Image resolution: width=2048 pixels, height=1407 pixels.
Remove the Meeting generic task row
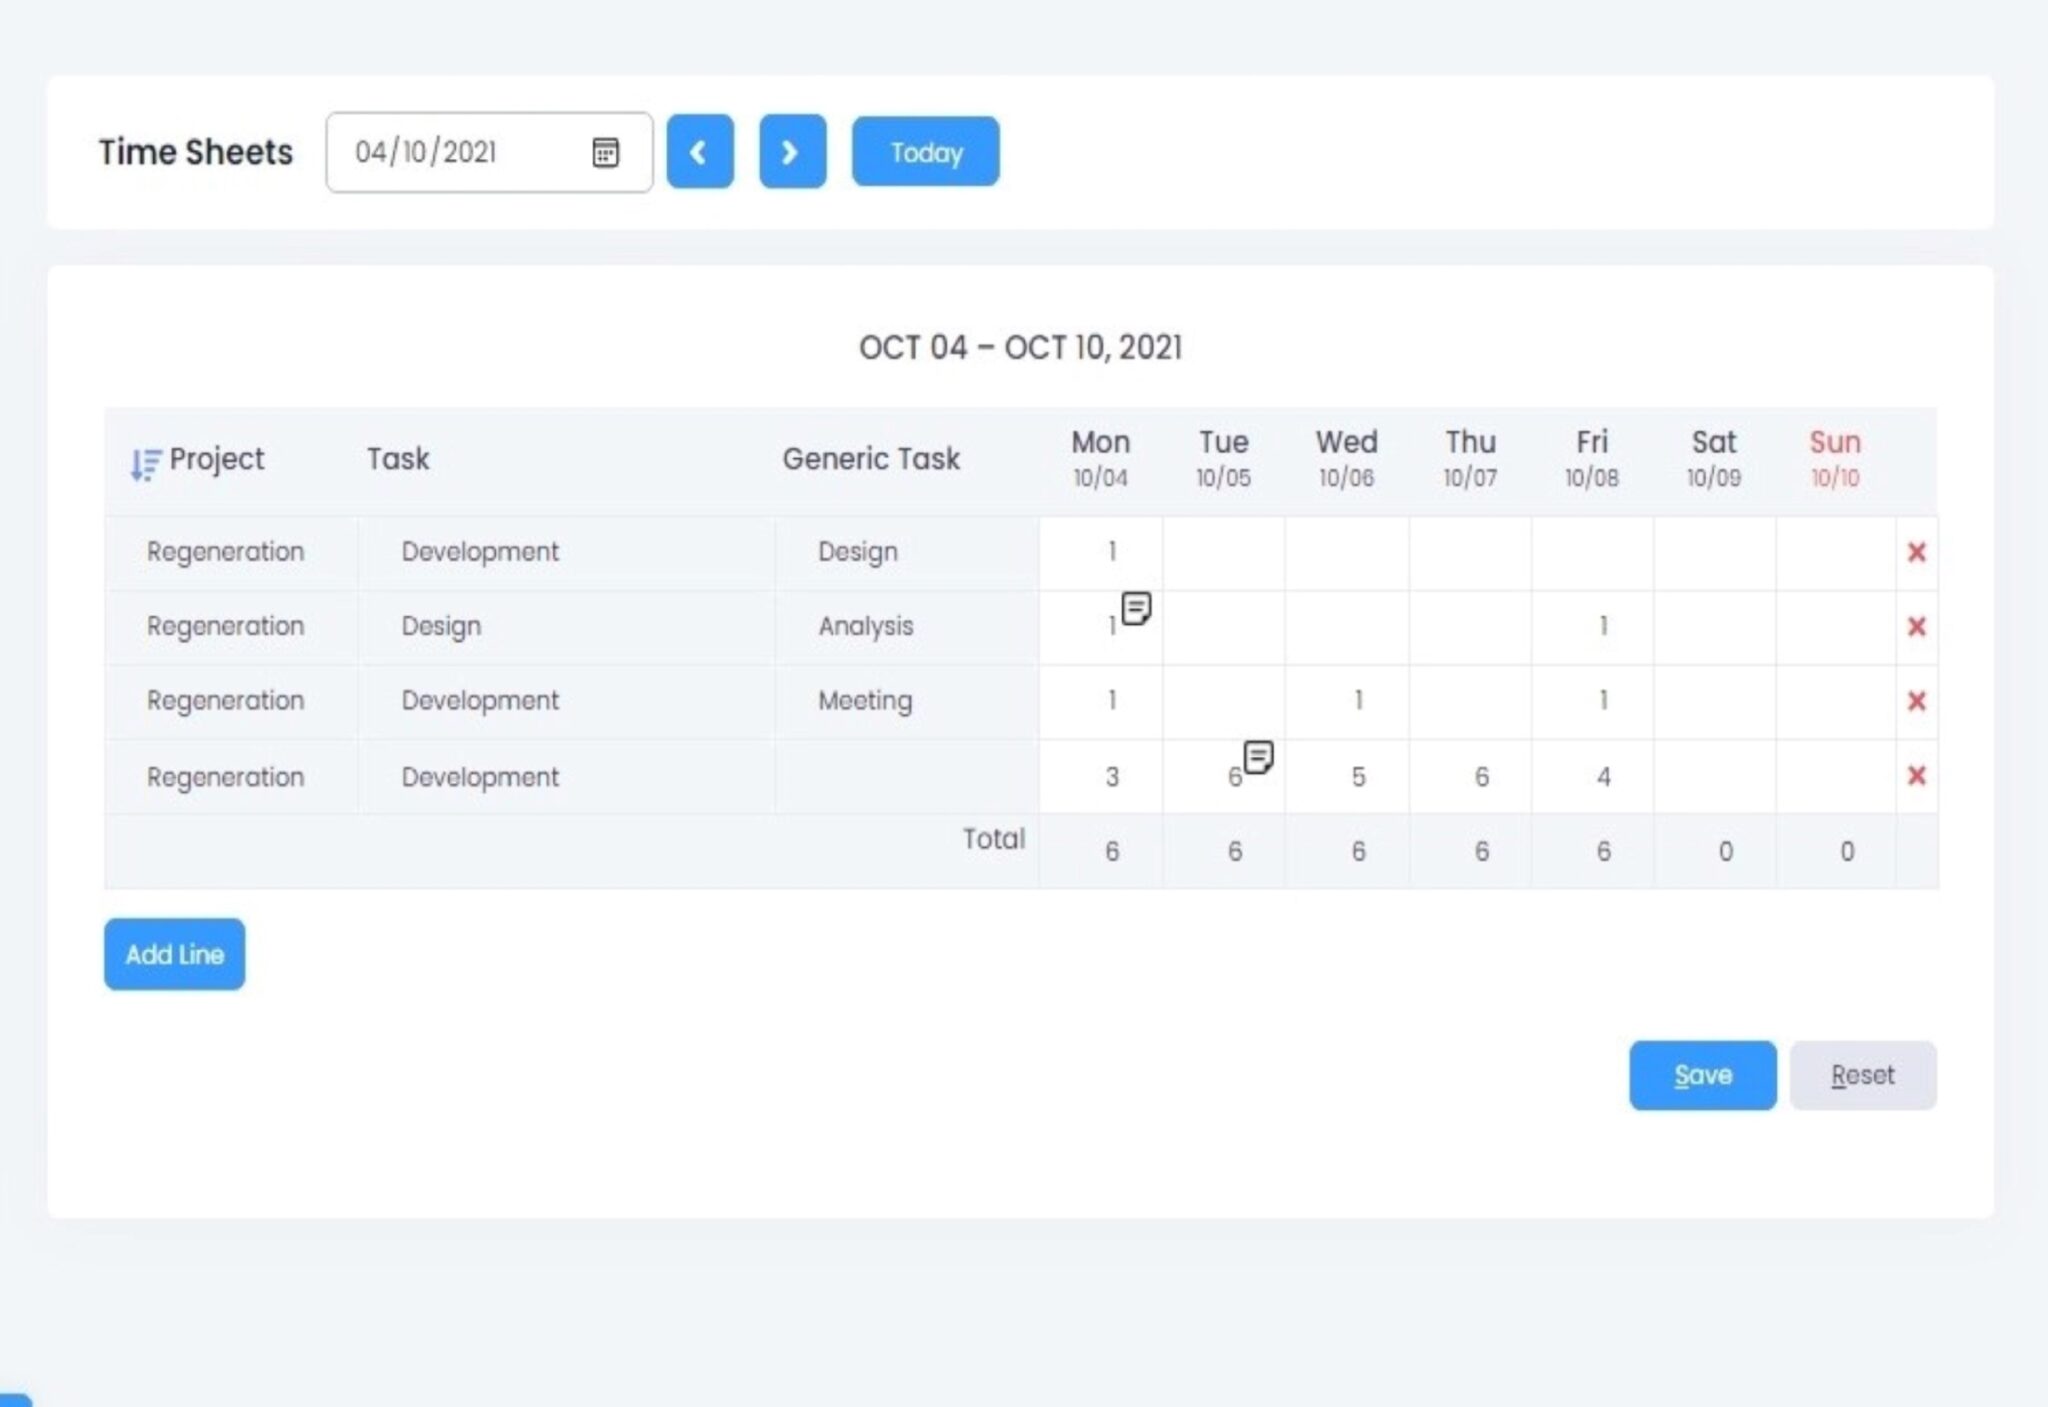pyautogui.click(x=1916, y=701)
